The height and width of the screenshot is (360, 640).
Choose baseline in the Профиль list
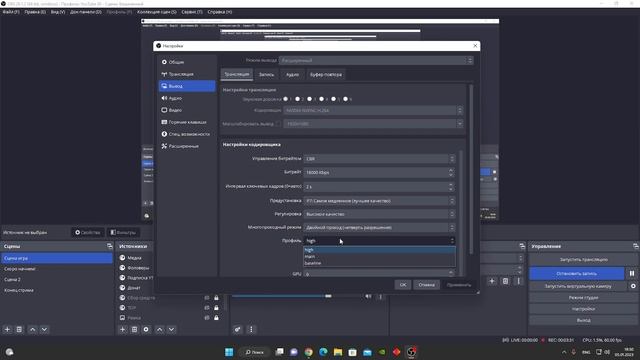tap(379, 263)
